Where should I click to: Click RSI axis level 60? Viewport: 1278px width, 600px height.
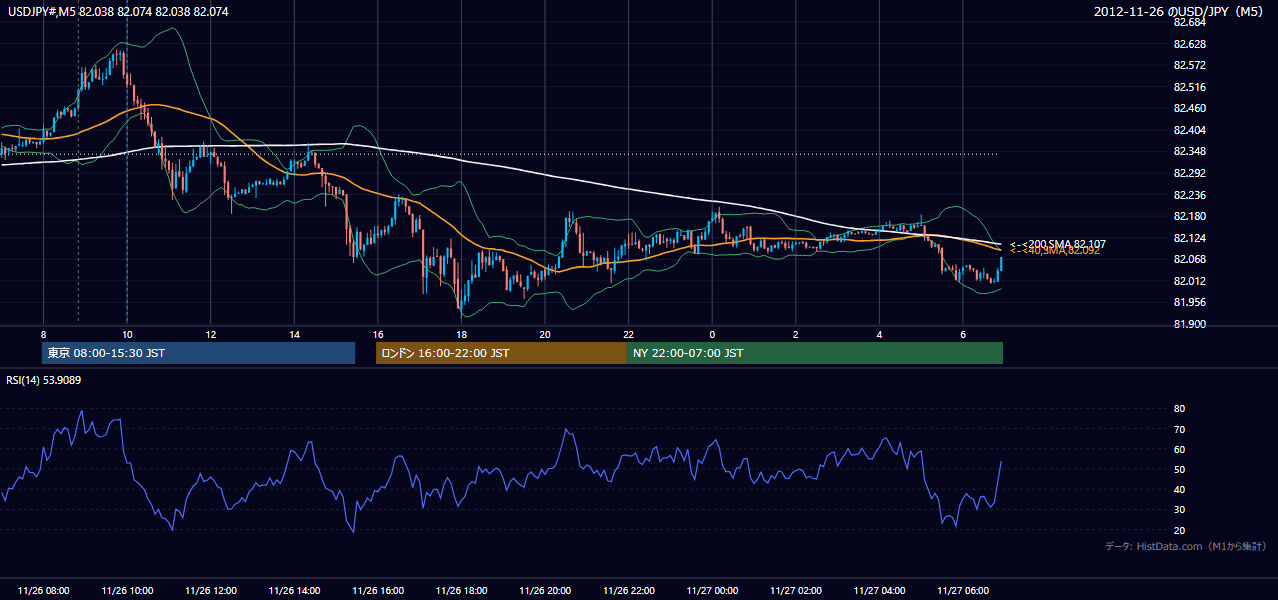click(x=1180, y=449)
